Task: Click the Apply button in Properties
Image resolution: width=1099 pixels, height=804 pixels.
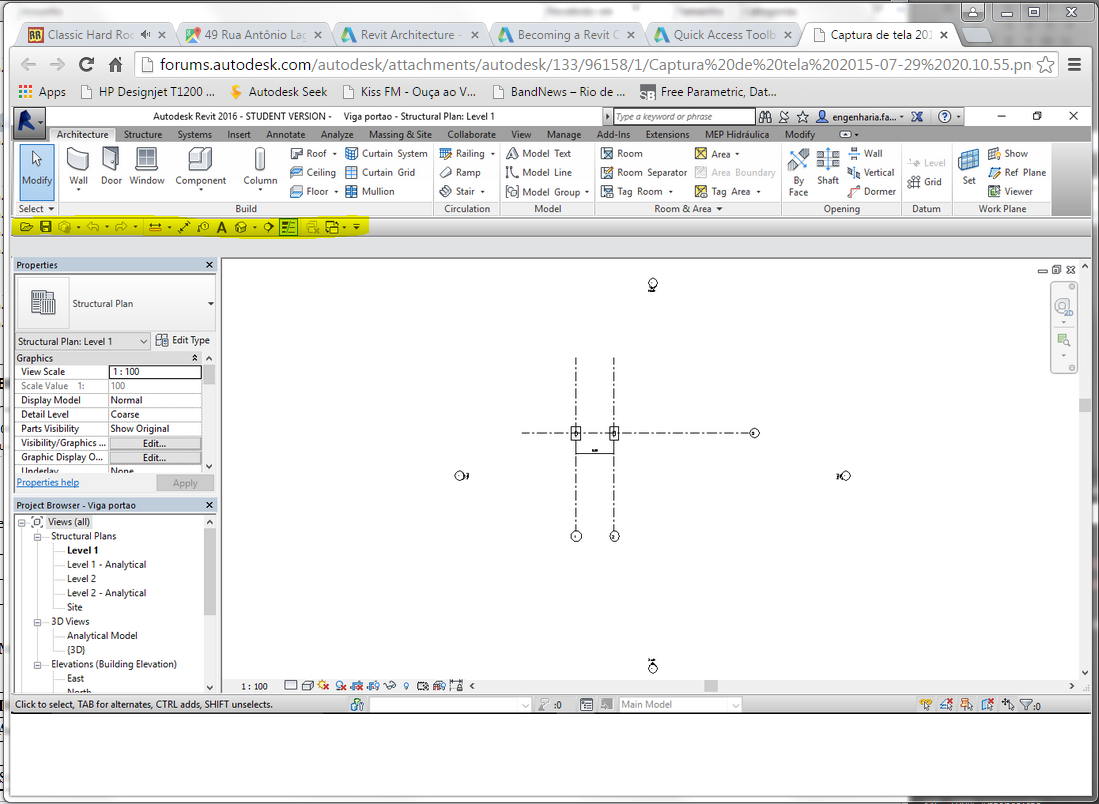Action: [185, 483]
